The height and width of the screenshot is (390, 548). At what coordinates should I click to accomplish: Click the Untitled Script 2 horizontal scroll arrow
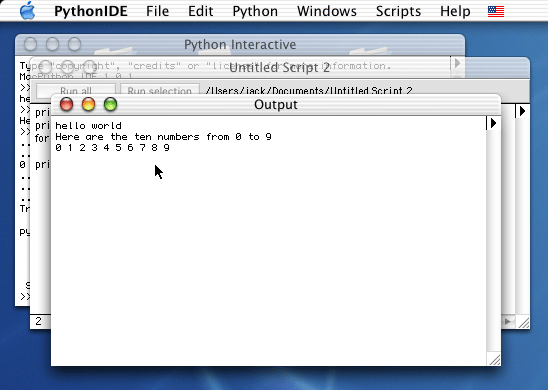coord(509,322)
